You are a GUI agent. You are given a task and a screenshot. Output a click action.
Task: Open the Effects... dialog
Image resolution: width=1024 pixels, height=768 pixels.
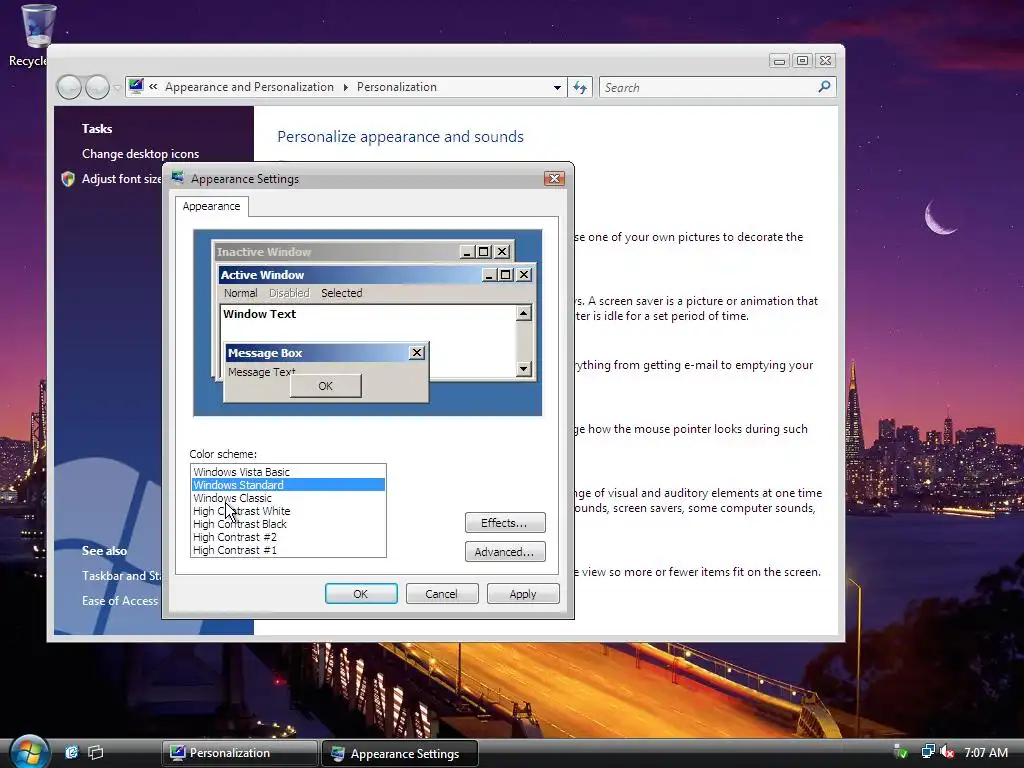pyautogui.click(x=505, y=522)
